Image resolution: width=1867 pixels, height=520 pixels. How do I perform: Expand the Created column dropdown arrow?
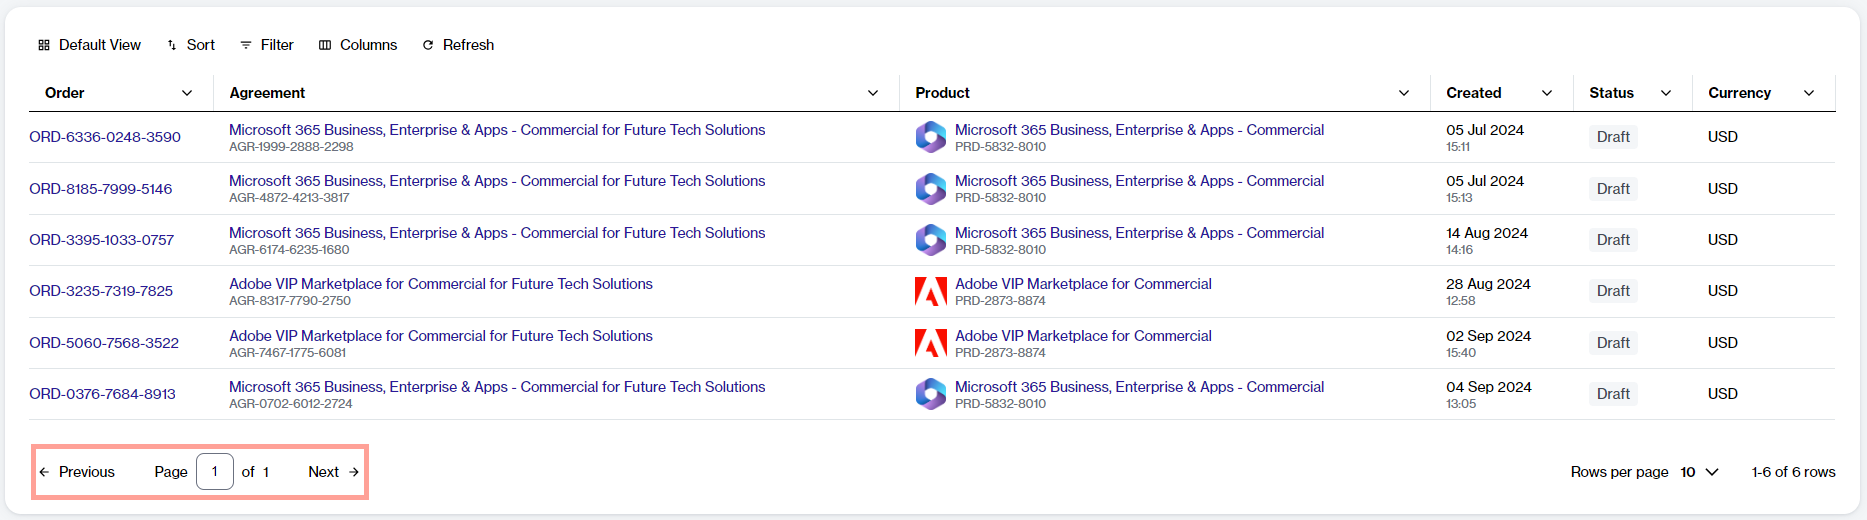(1547, 93)
